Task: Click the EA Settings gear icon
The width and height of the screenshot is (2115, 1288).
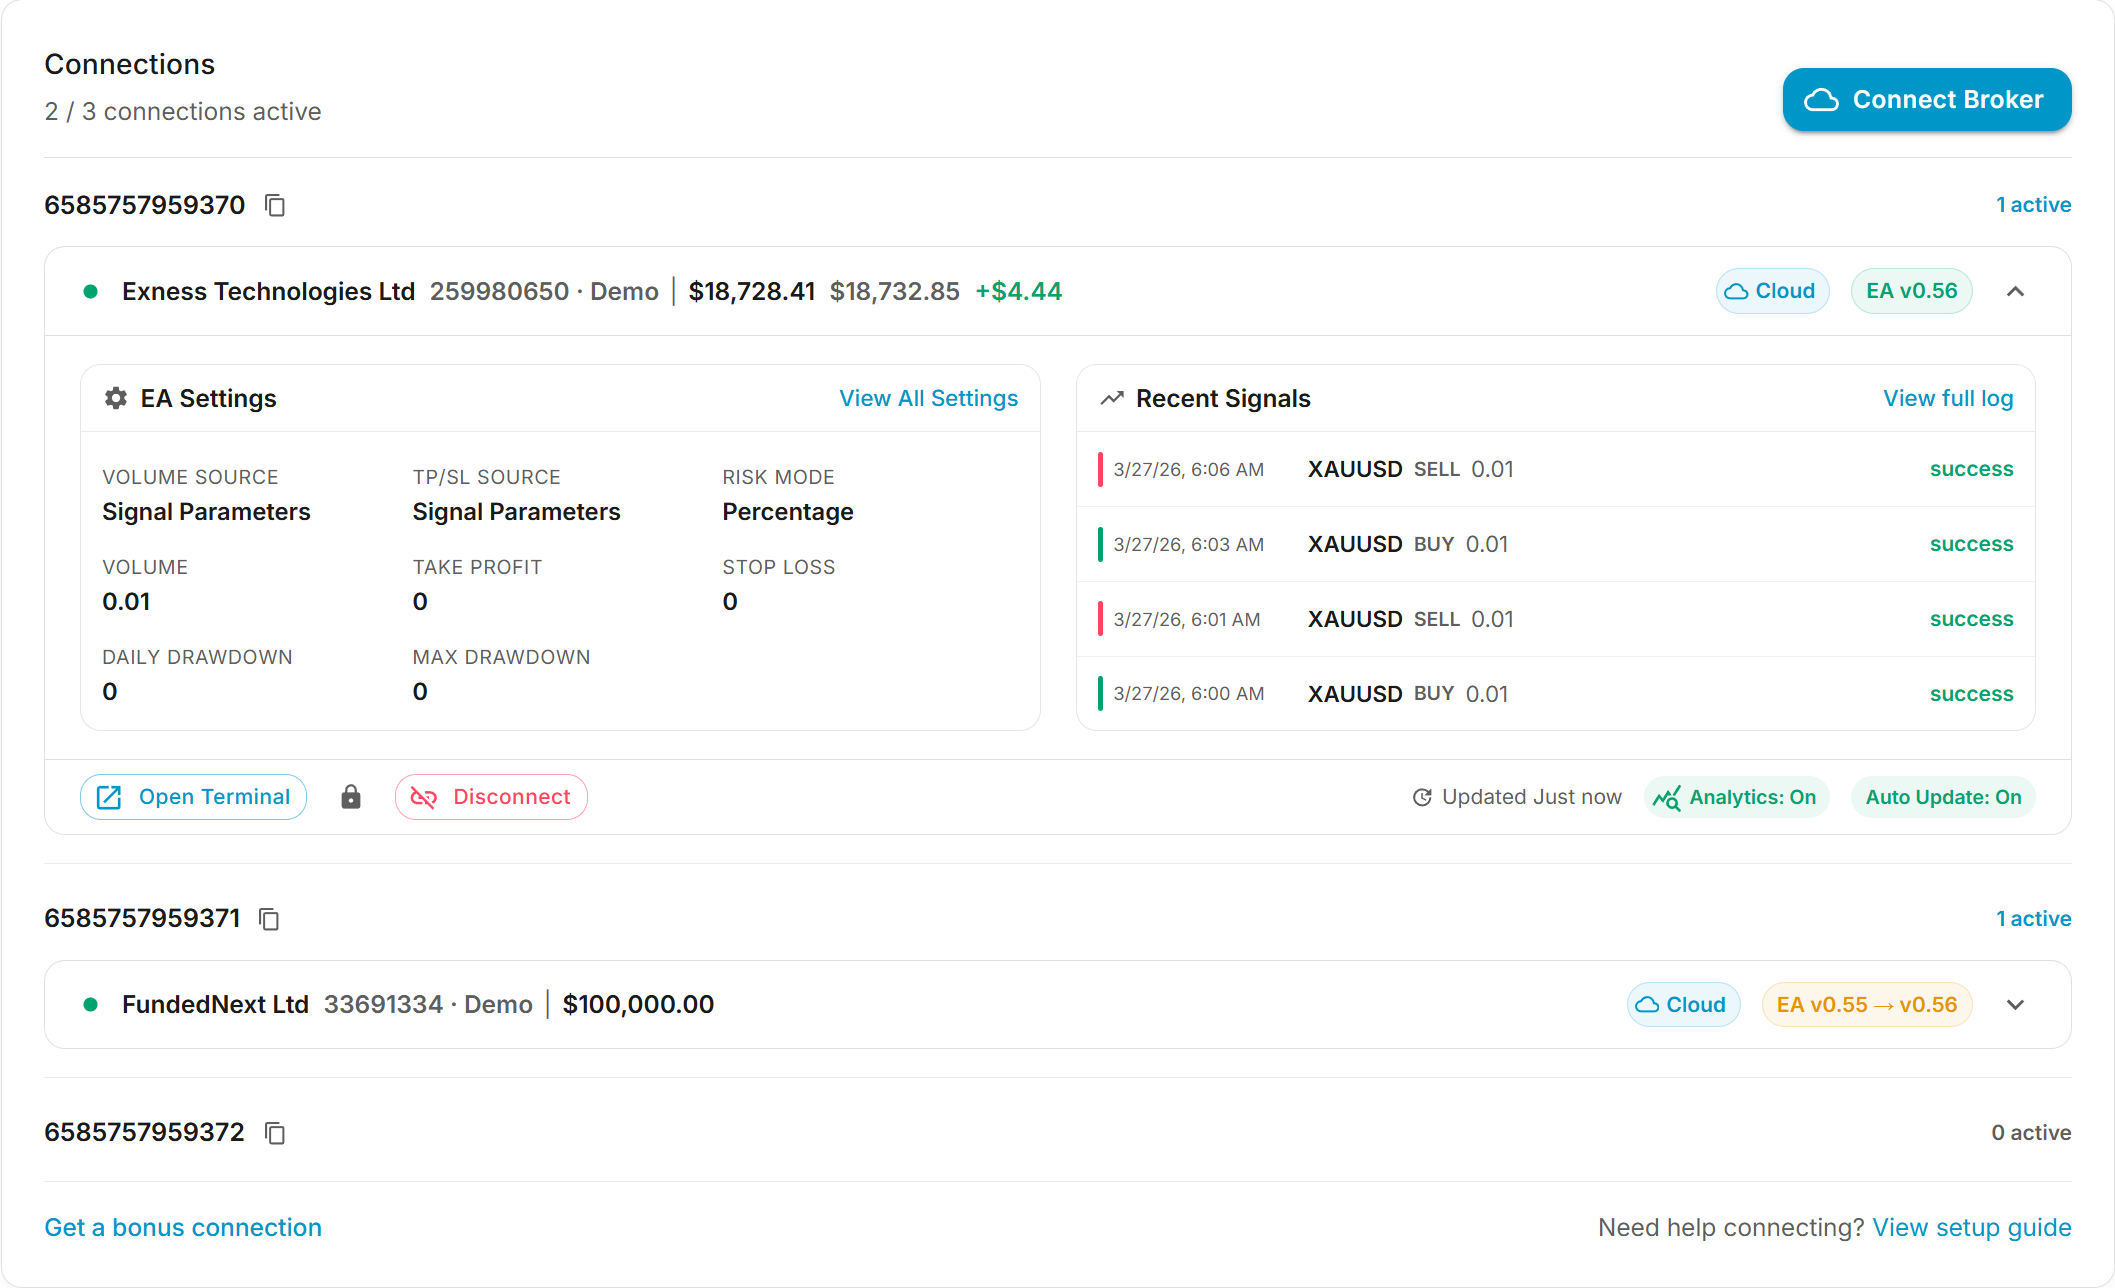Action: pyautogui.click(x=115, y=398)
